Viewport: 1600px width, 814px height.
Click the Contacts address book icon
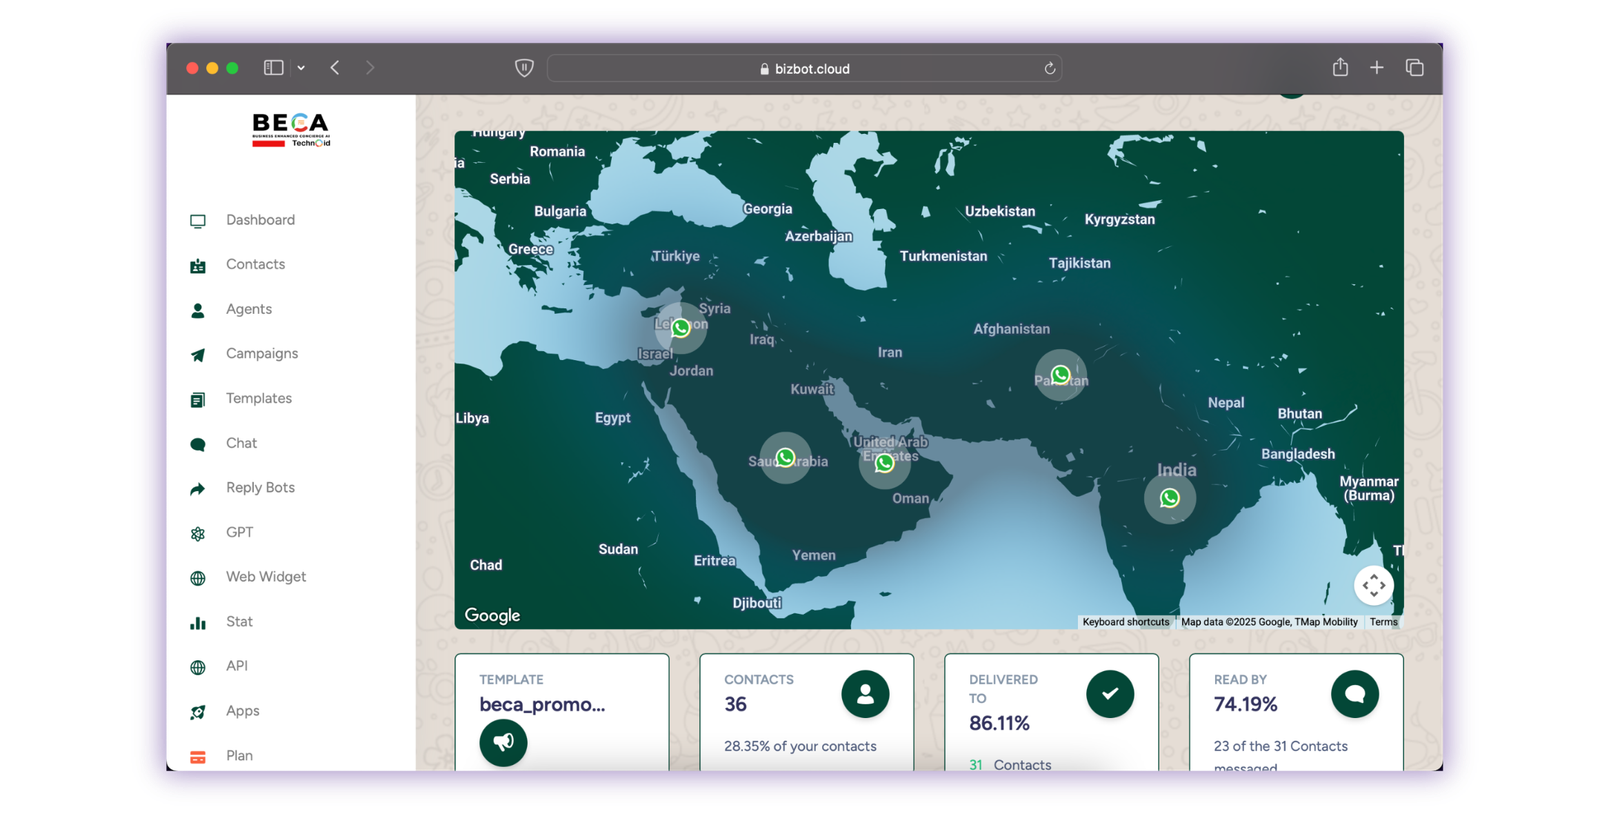point(198,266)
